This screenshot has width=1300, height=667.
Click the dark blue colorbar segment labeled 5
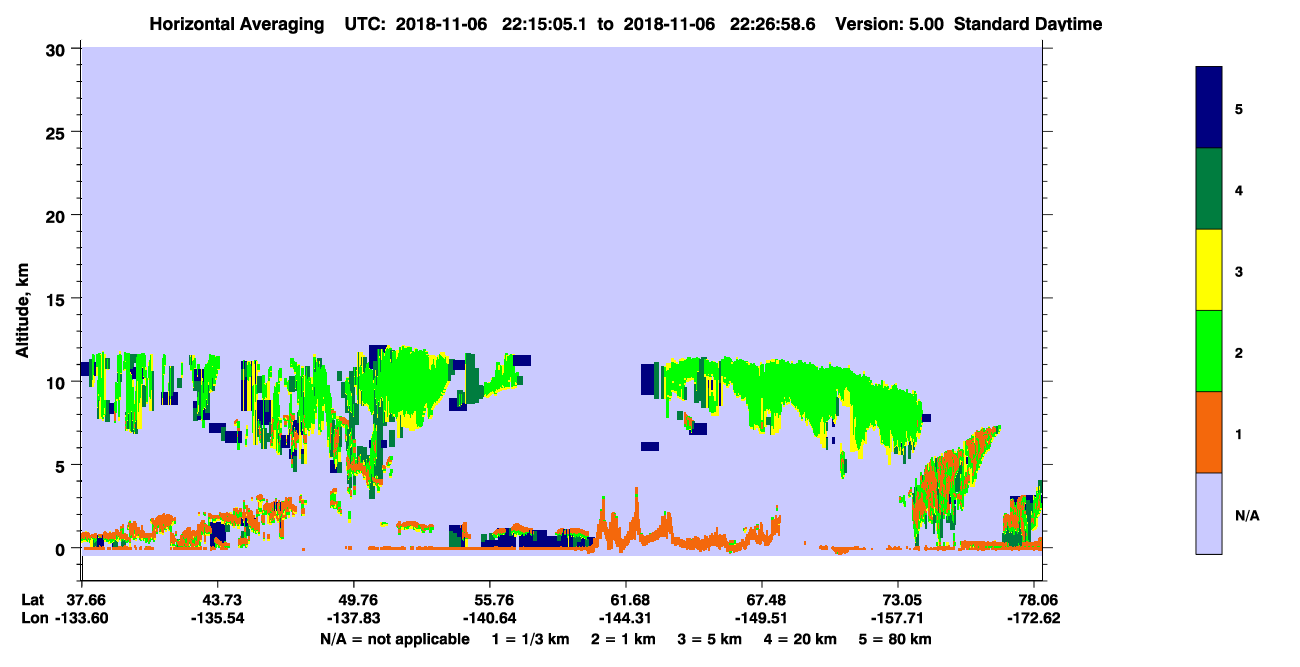[x=1209, y=108]
